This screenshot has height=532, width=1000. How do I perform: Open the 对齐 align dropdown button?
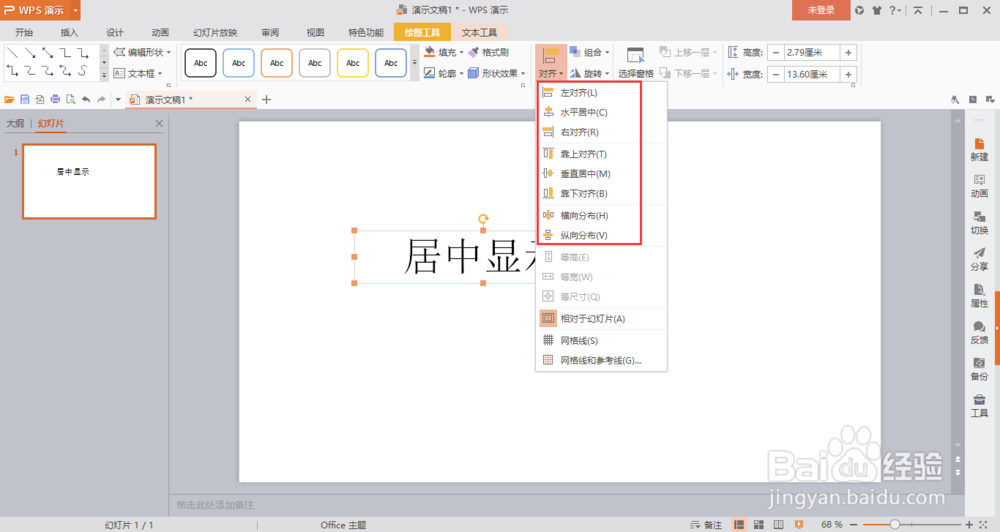[550, 63]
